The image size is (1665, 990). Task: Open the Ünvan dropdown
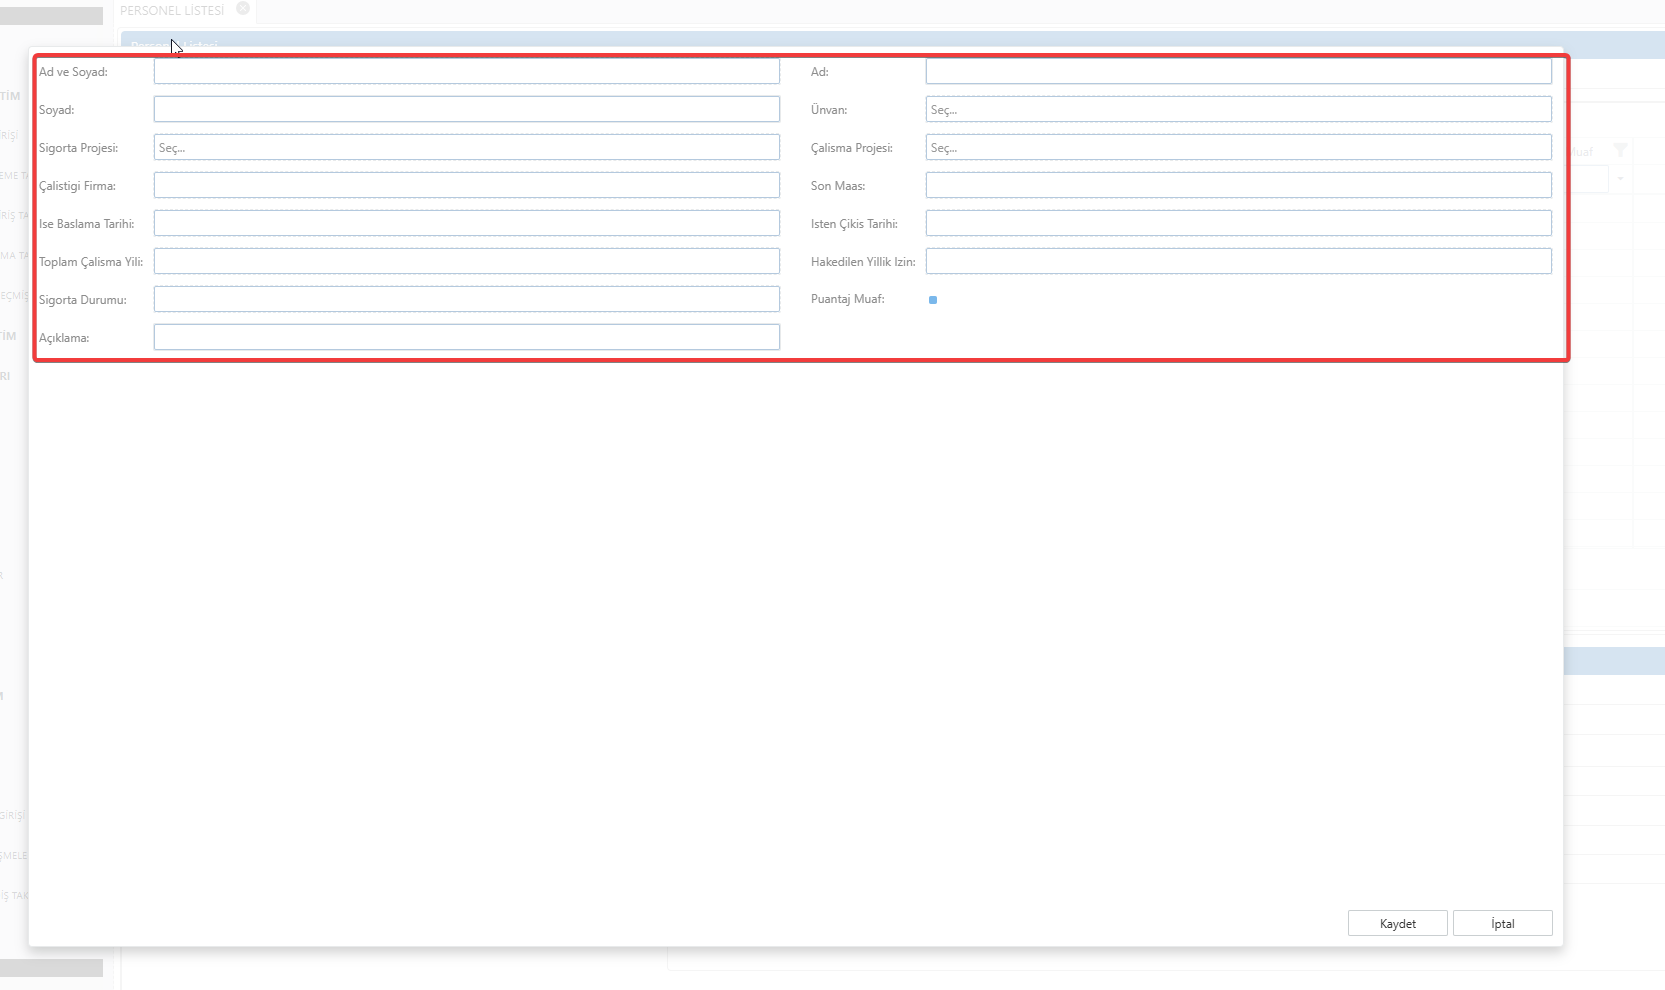coord(1238,110)
